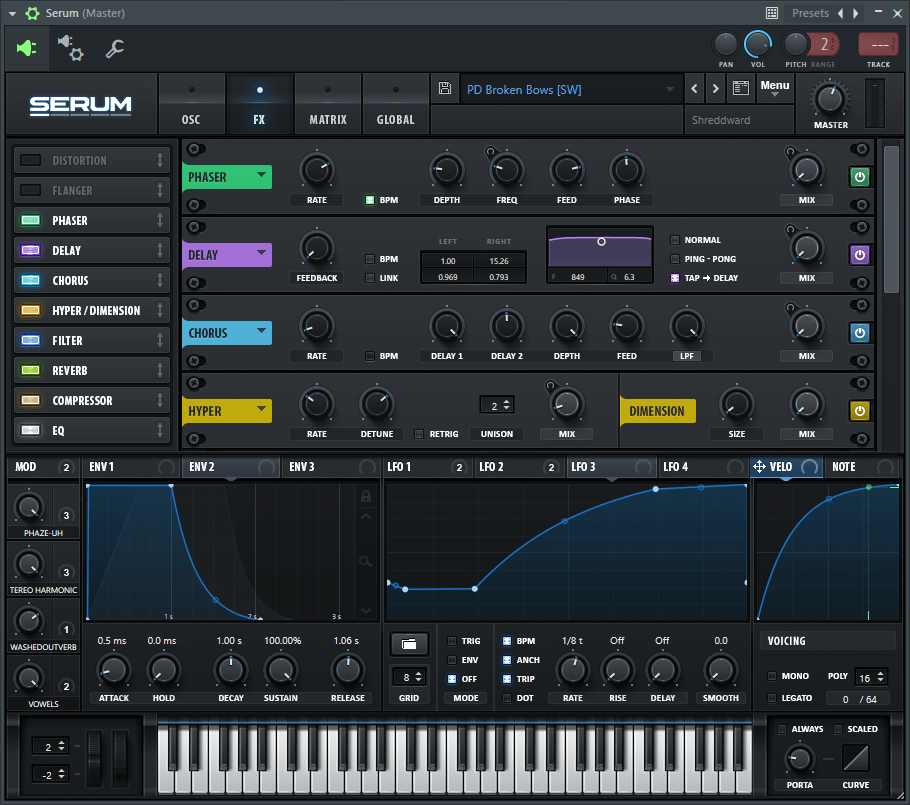Open the FL wrapper plugin grid icon
The height and width of the screenshot is (805, 910).
pos(771,13)
